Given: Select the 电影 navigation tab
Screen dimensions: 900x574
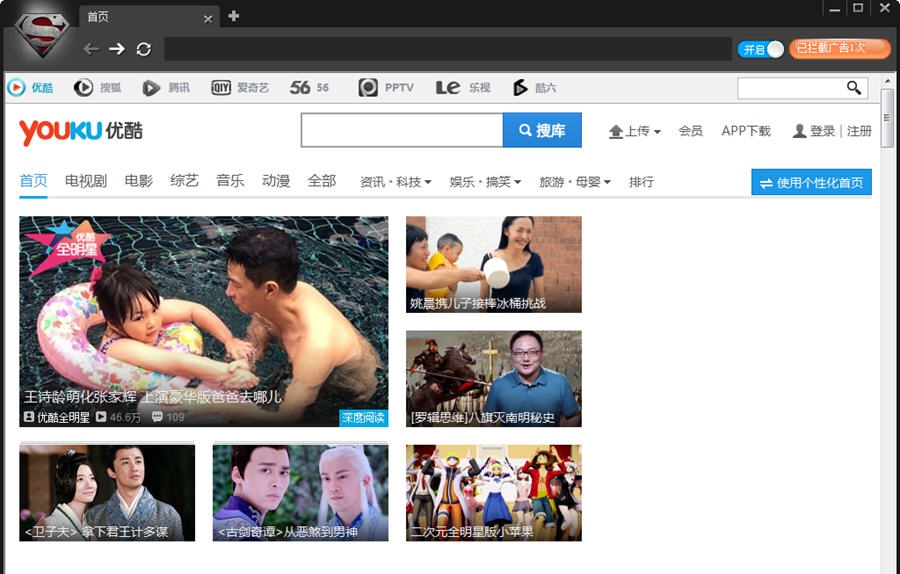Looking at the screenshot, I should tap(138, 181).
